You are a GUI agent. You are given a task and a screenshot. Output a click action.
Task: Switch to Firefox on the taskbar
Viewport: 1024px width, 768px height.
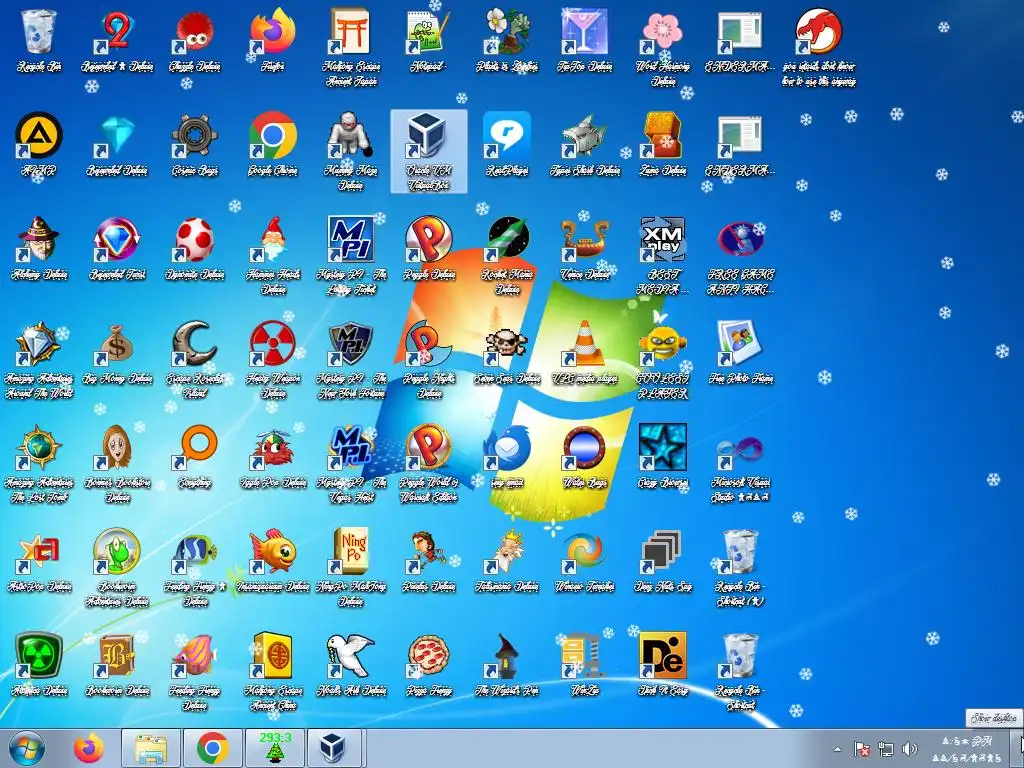[x=89, y=748]
